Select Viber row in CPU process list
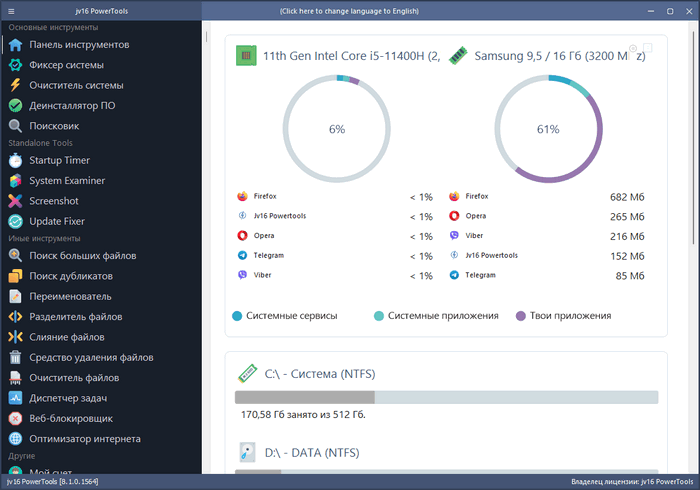The height and width of the screenshot is (490, 700). 335,275
